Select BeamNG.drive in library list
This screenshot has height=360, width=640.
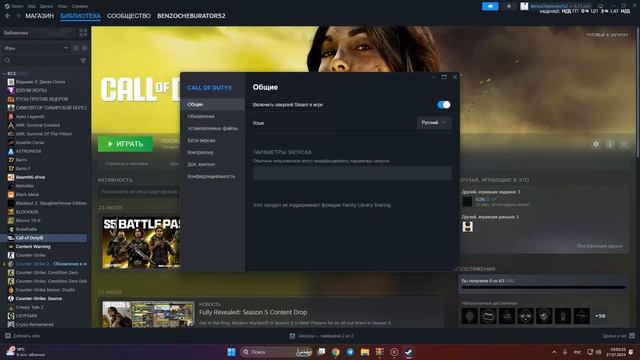click(30, 177)
